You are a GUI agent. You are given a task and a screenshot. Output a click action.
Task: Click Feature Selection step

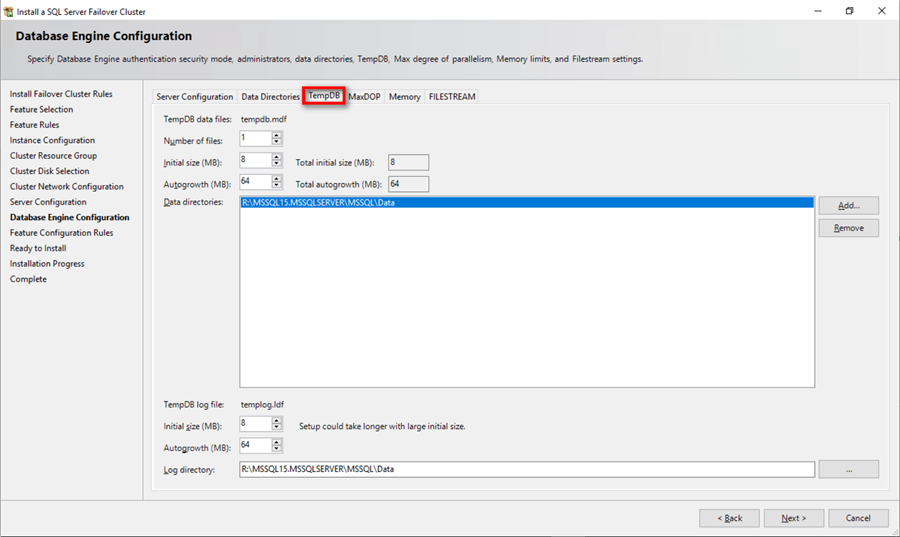41,109
